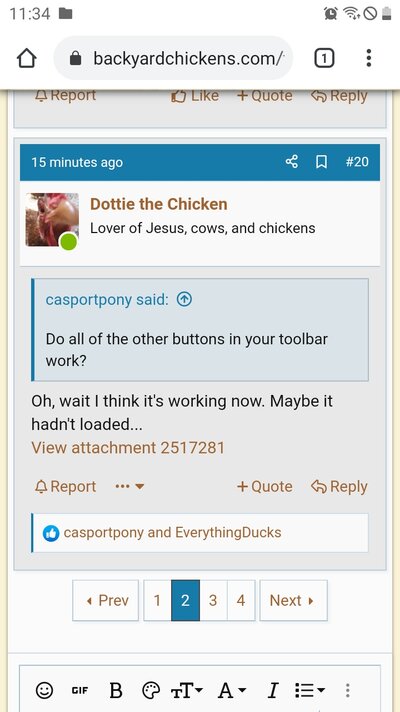Open the browser home page
This screenshot has height=712, width=400.
point(26,58)
